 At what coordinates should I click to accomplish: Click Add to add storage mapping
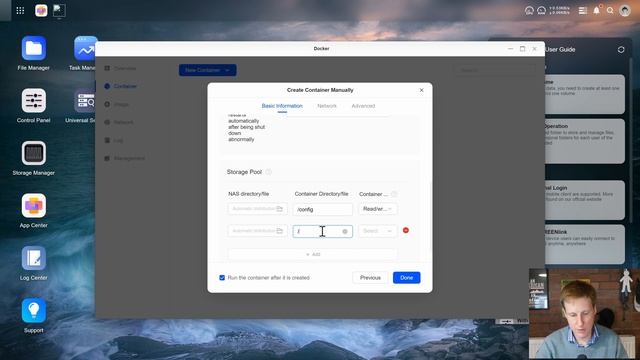[313, 254]
